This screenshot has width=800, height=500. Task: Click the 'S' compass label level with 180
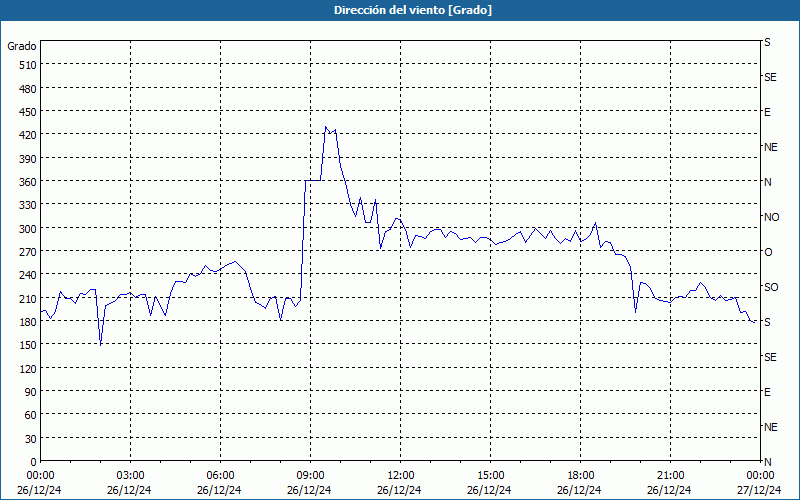coord(767,322)
